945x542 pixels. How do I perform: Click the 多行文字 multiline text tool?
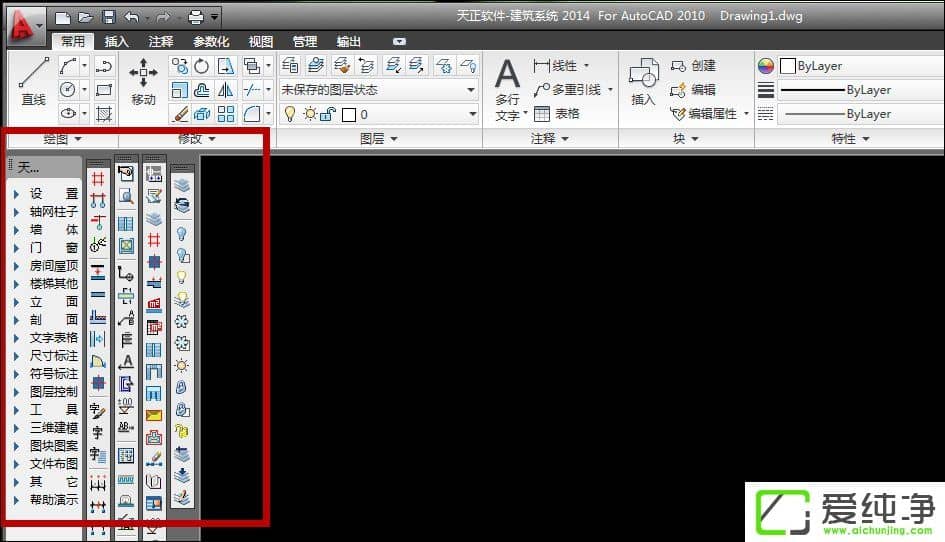[x=507, y=89]
